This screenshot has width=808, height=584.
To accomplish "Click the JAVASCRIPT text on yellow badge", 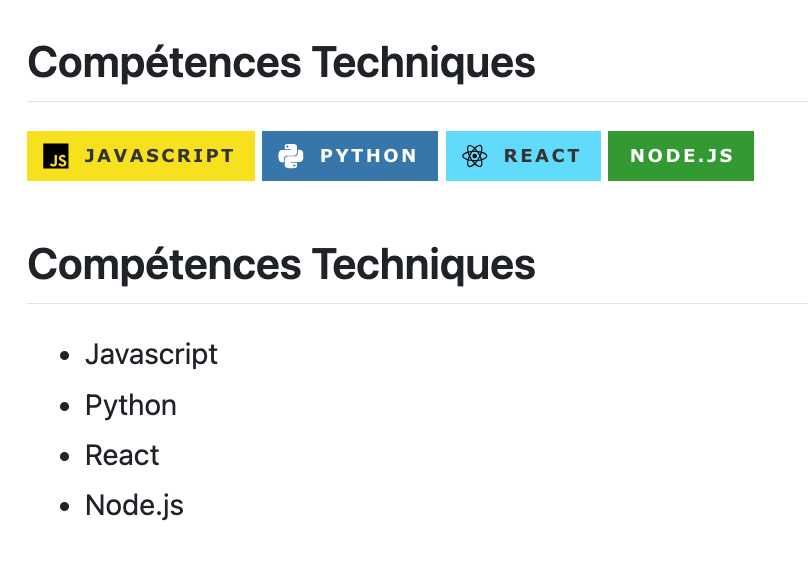I will coord(159,156).
